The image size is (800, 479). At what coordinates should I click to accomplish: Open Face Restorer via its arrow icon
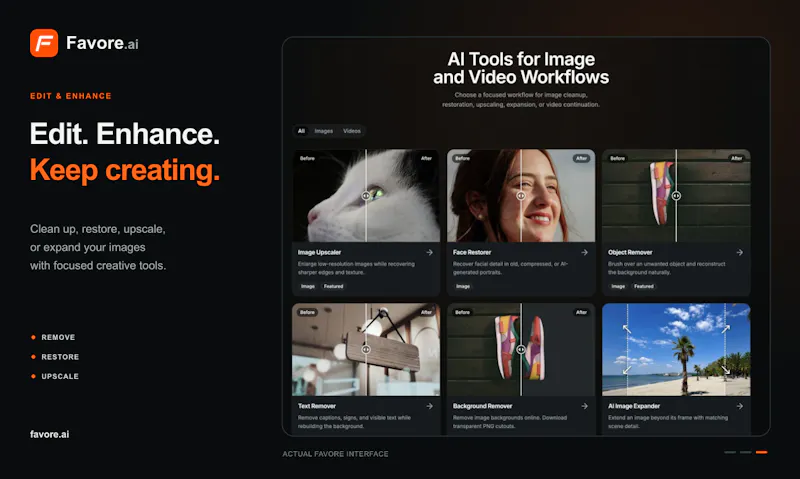pyautogui.click(x=585, y=253)
